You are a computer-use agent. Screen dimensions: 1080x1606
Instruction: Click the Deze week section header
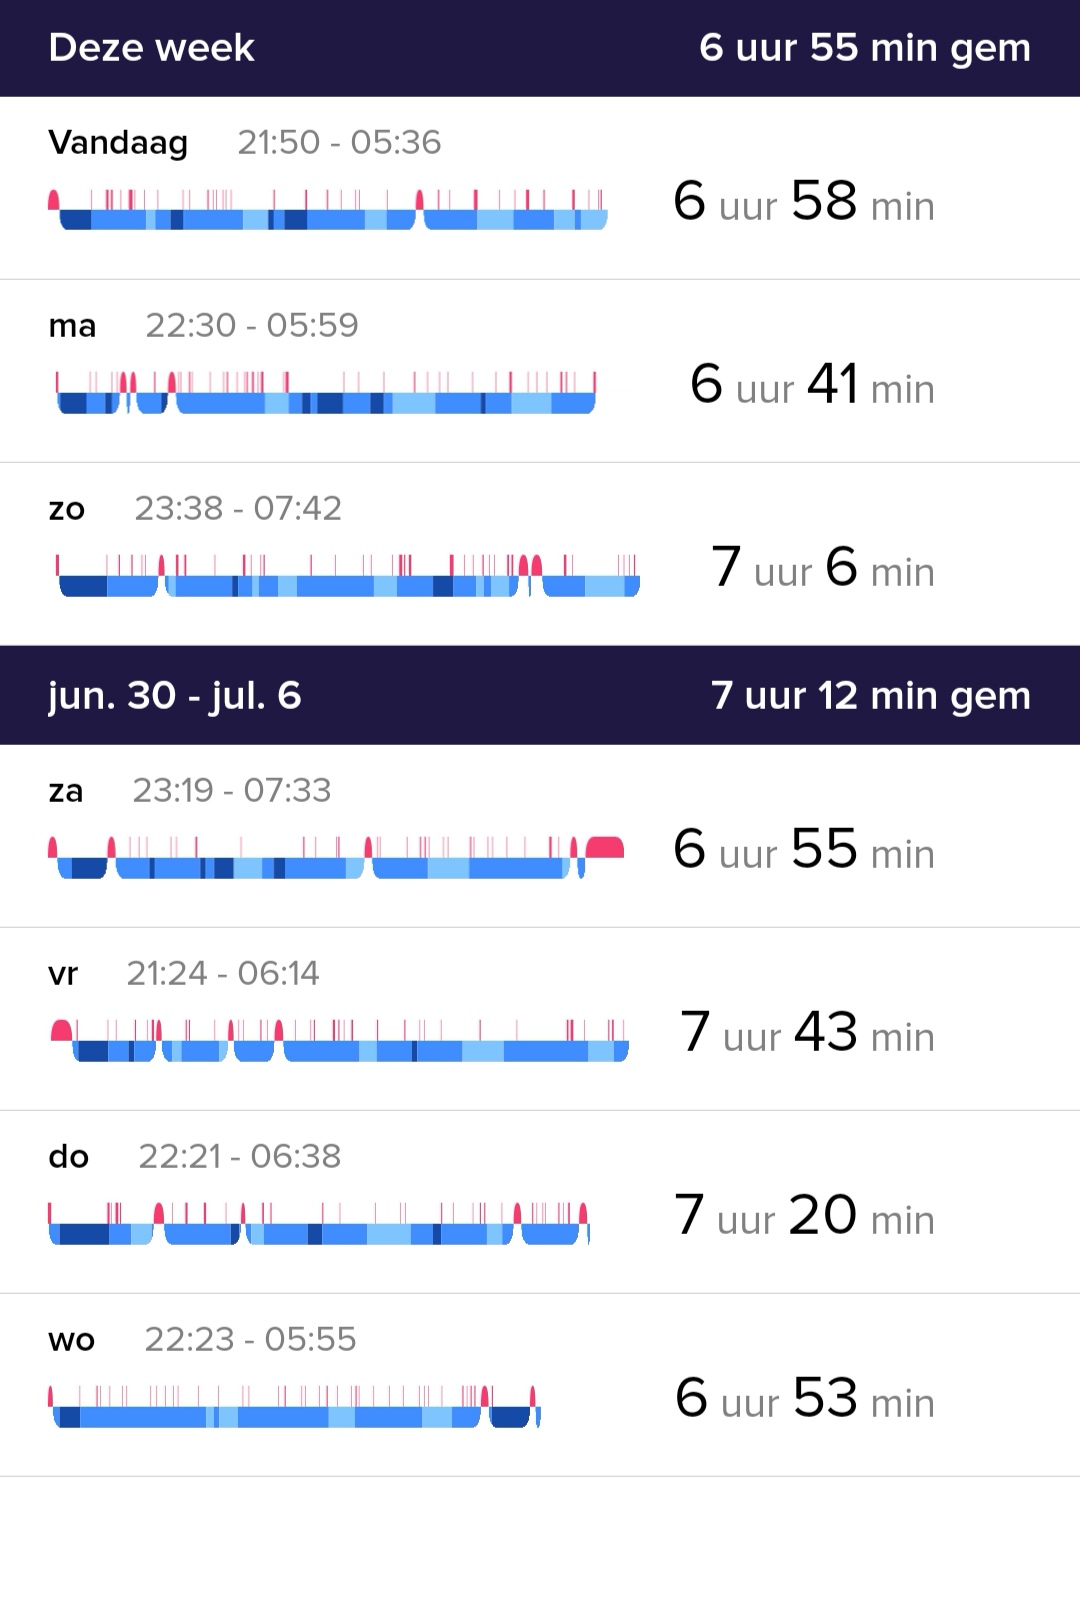(152, 48)
